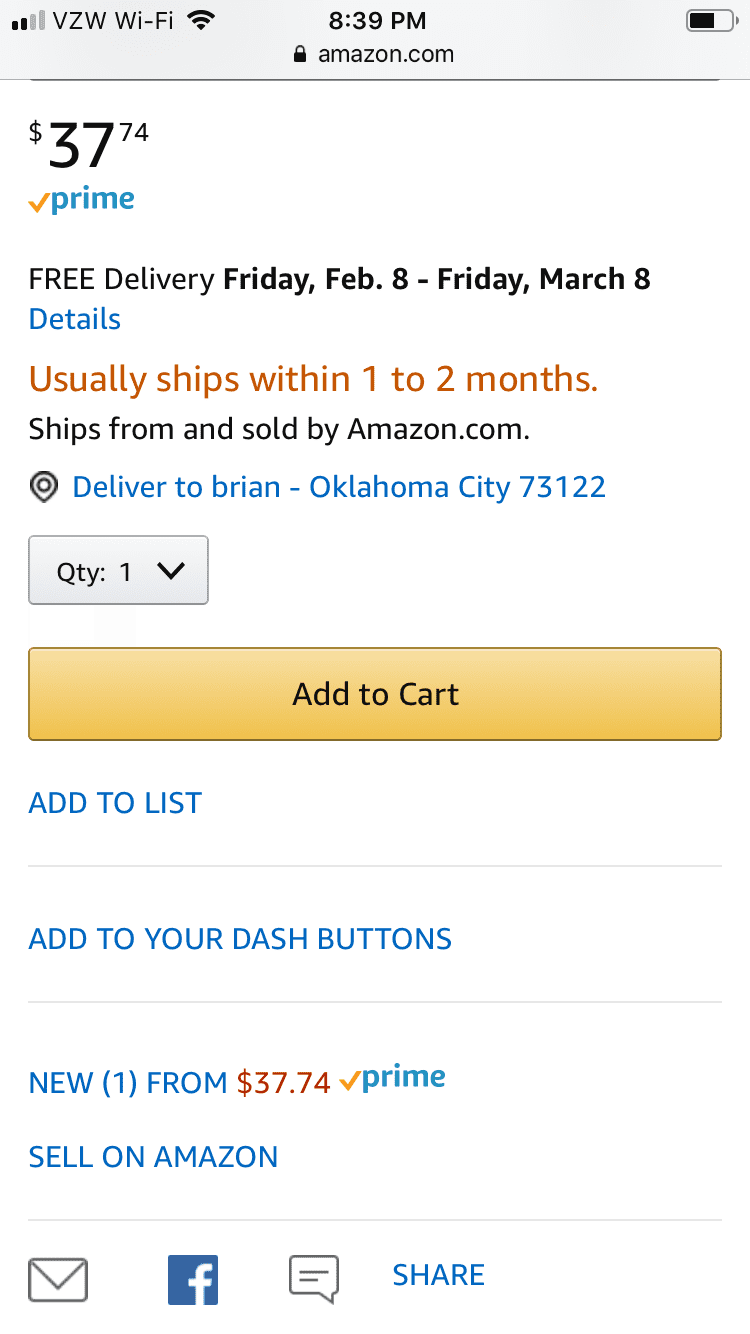Tap the Wi-Fi status icon
Viewport: 750px width, 1334px height.
[202, 20]
